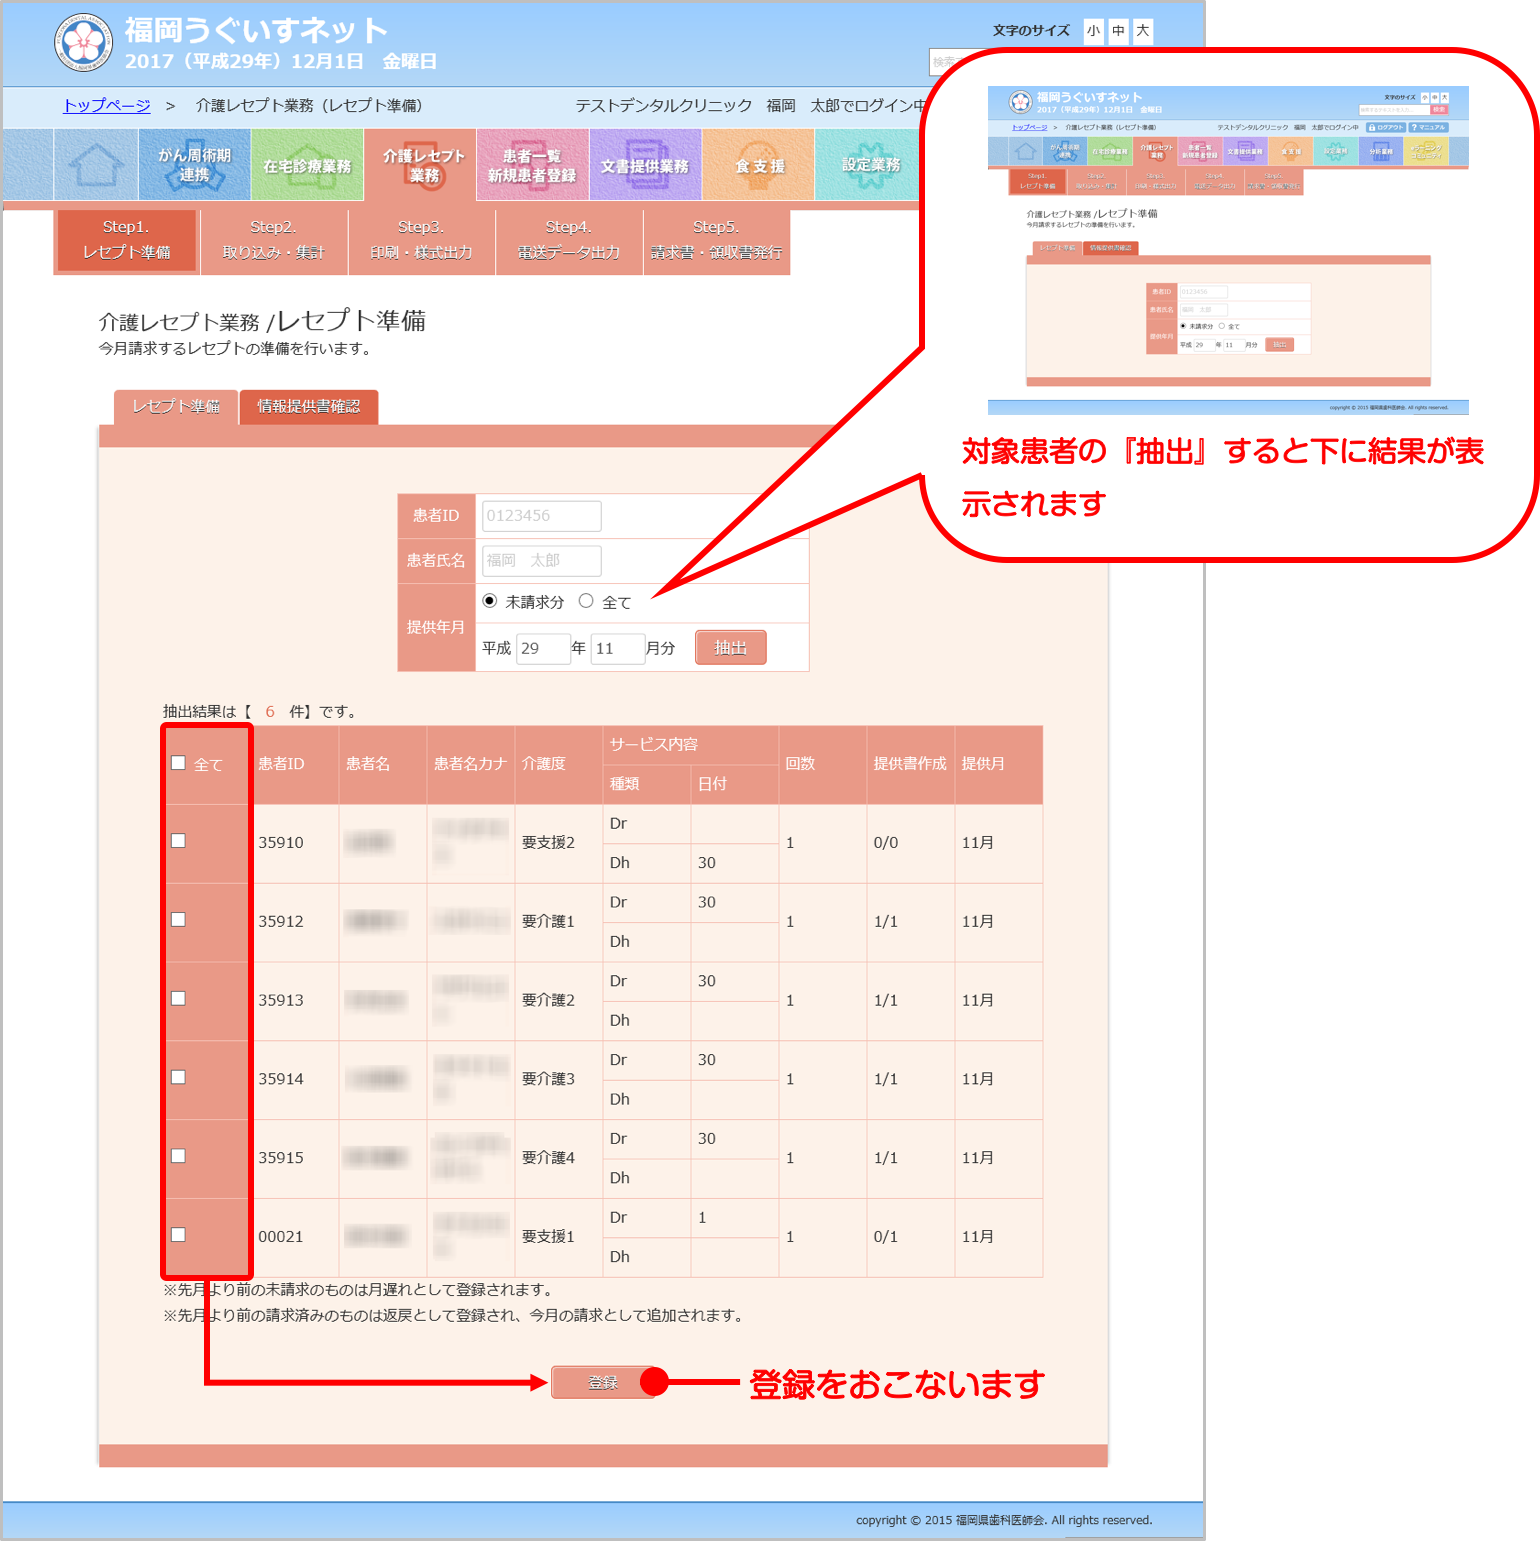The image size is (1540, 1541).
Task: Open 在宅診療業務 navigation icon
Action: 307,165
